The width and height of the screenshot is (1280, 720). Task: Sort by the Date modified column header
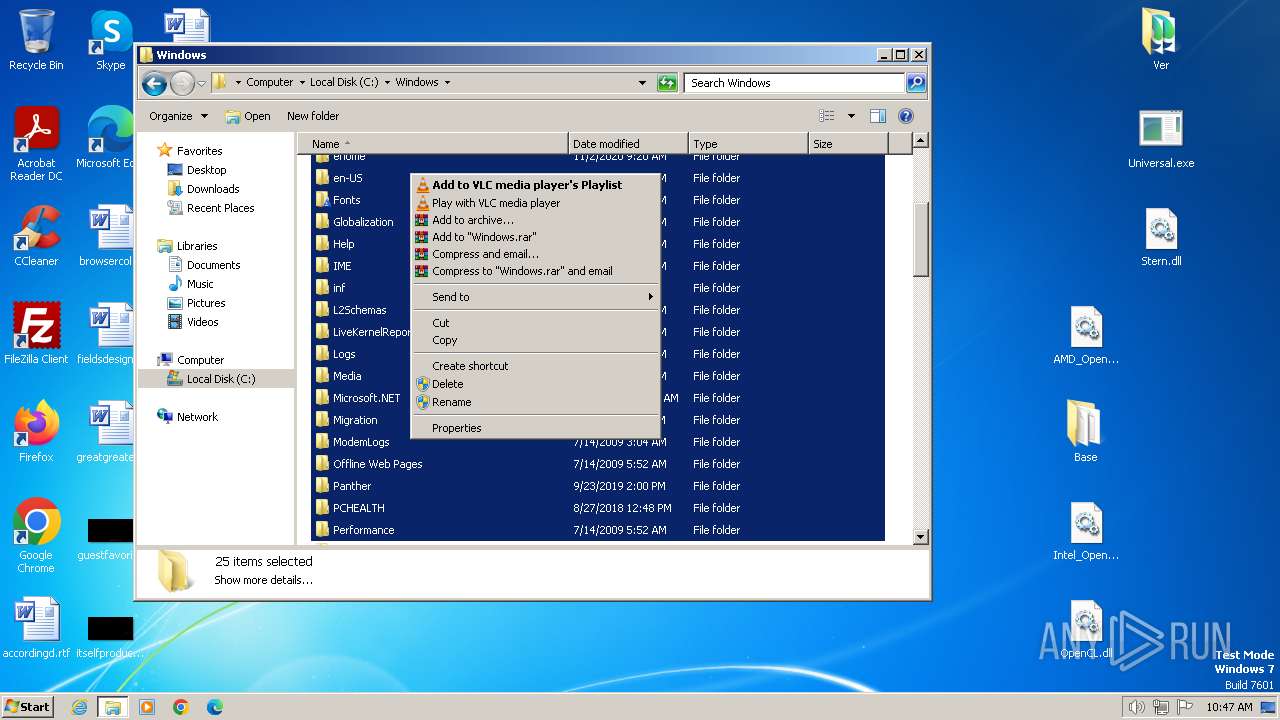click(628, 144)
